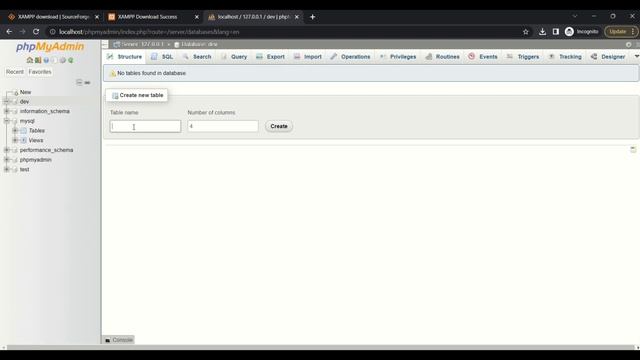Image resolution: width=640 pixels, height=360 pixels.
Task: Switch to XAMPP download SourceForge tab
Action: click(52, 17)
